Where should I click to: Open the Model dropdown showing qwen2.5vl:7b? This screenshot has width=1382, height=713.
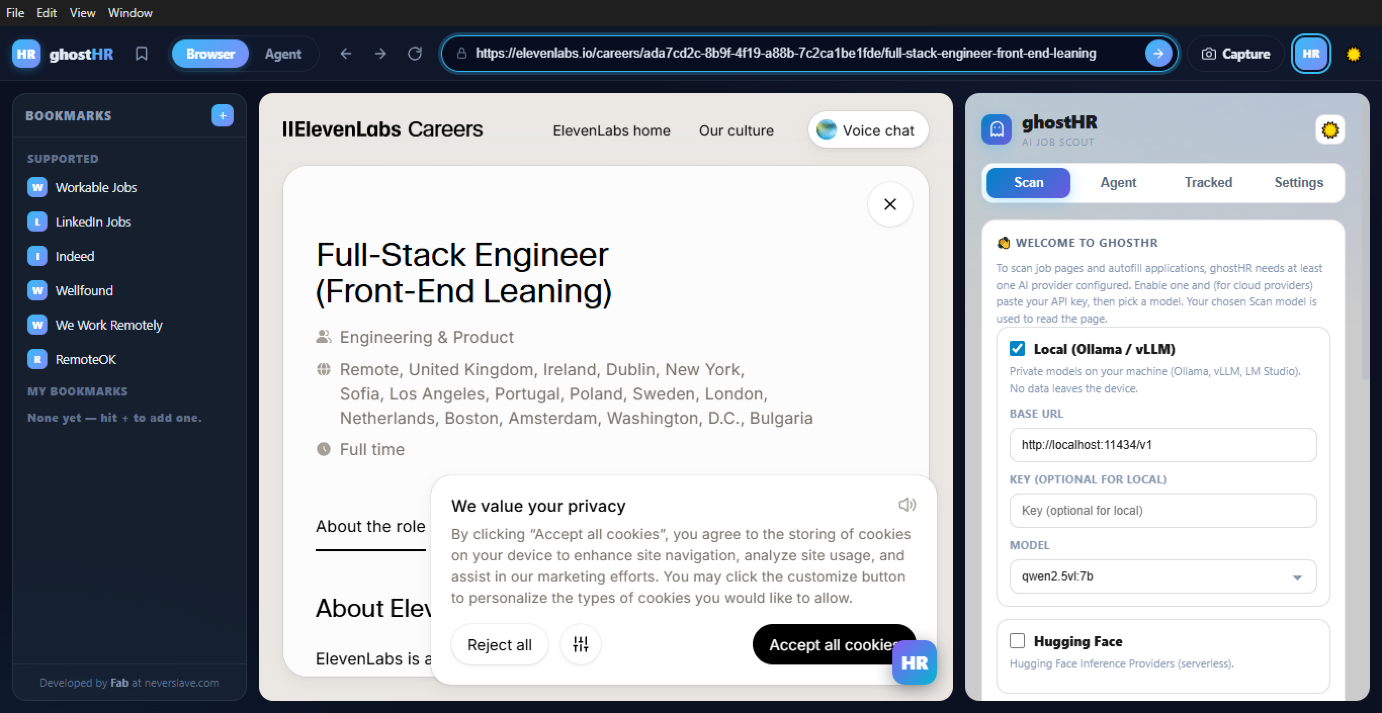[1163, 576]
